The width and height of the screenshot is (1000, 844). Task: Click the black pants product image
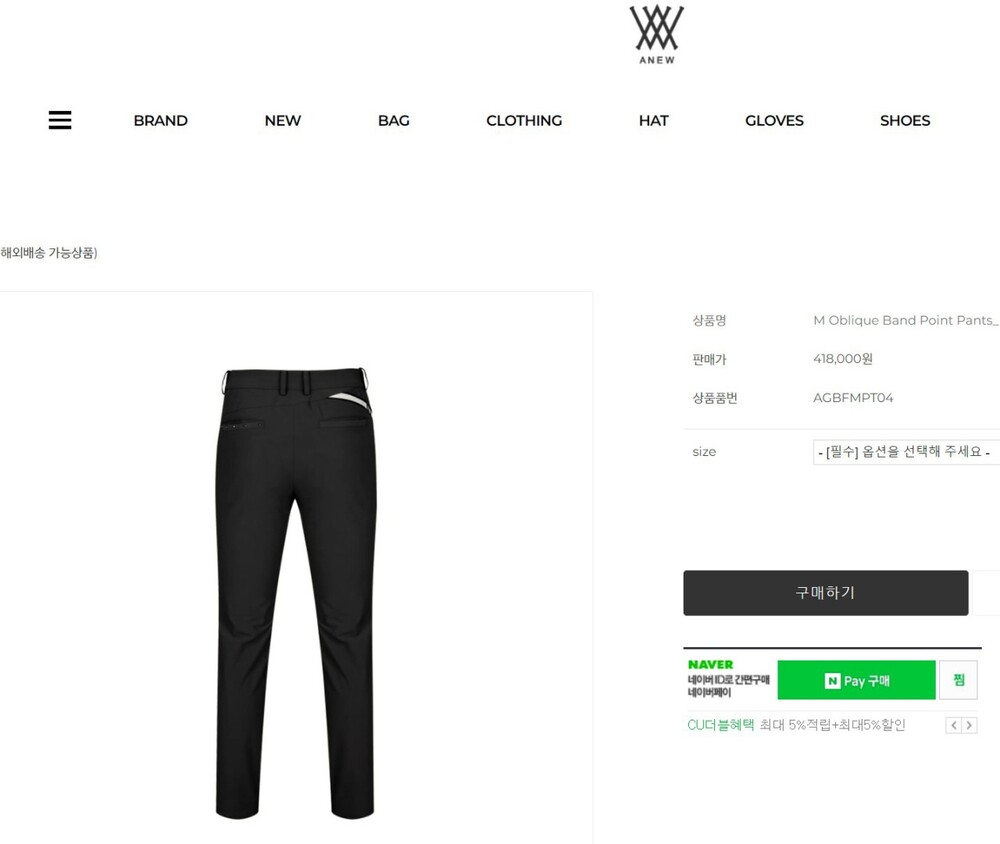pos(295,593)
